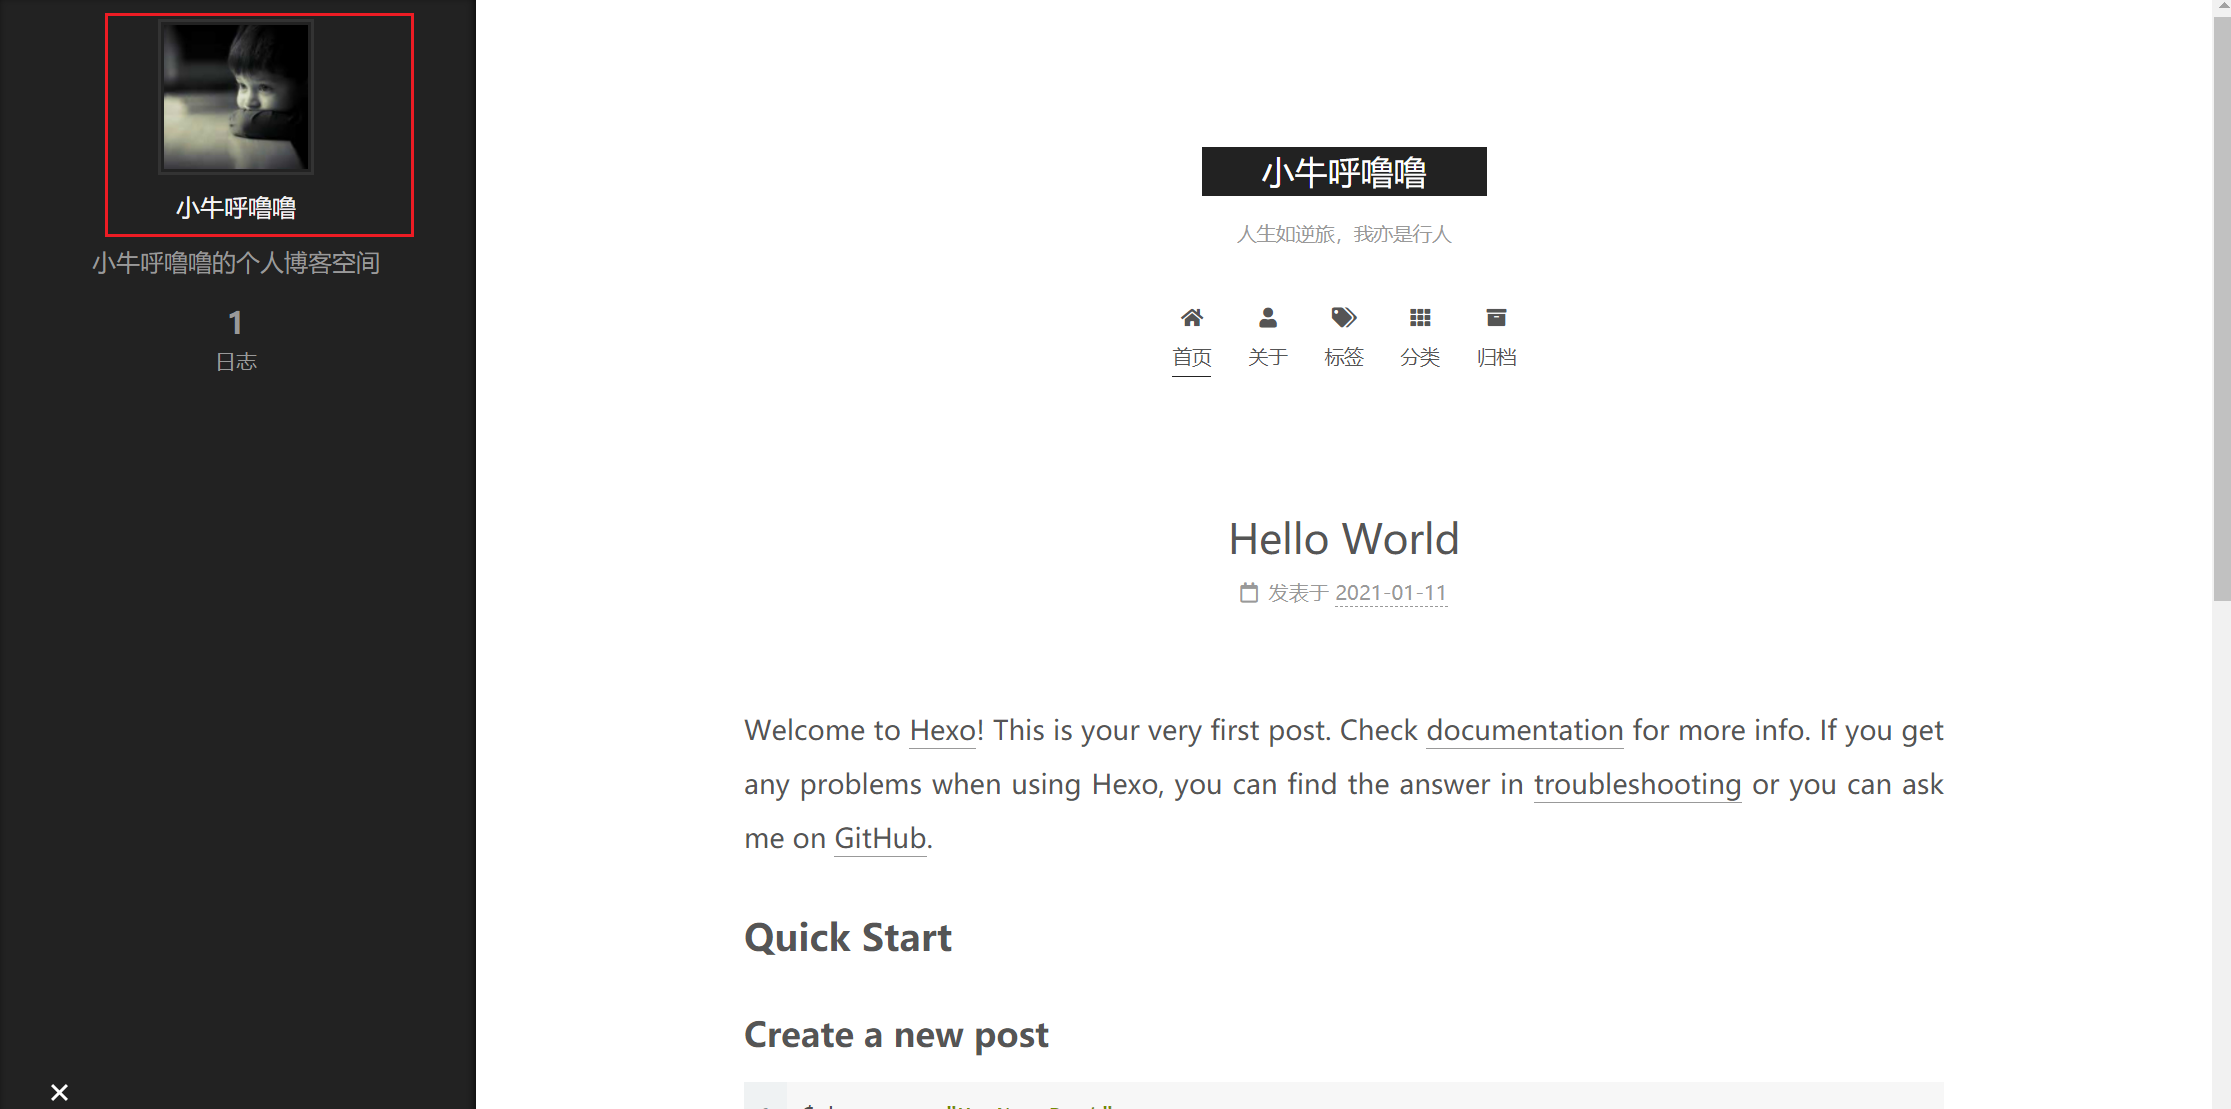Click the tags icon above 标签
The height and width of the screenshot is (1109, 2231).
point(1343,318)
